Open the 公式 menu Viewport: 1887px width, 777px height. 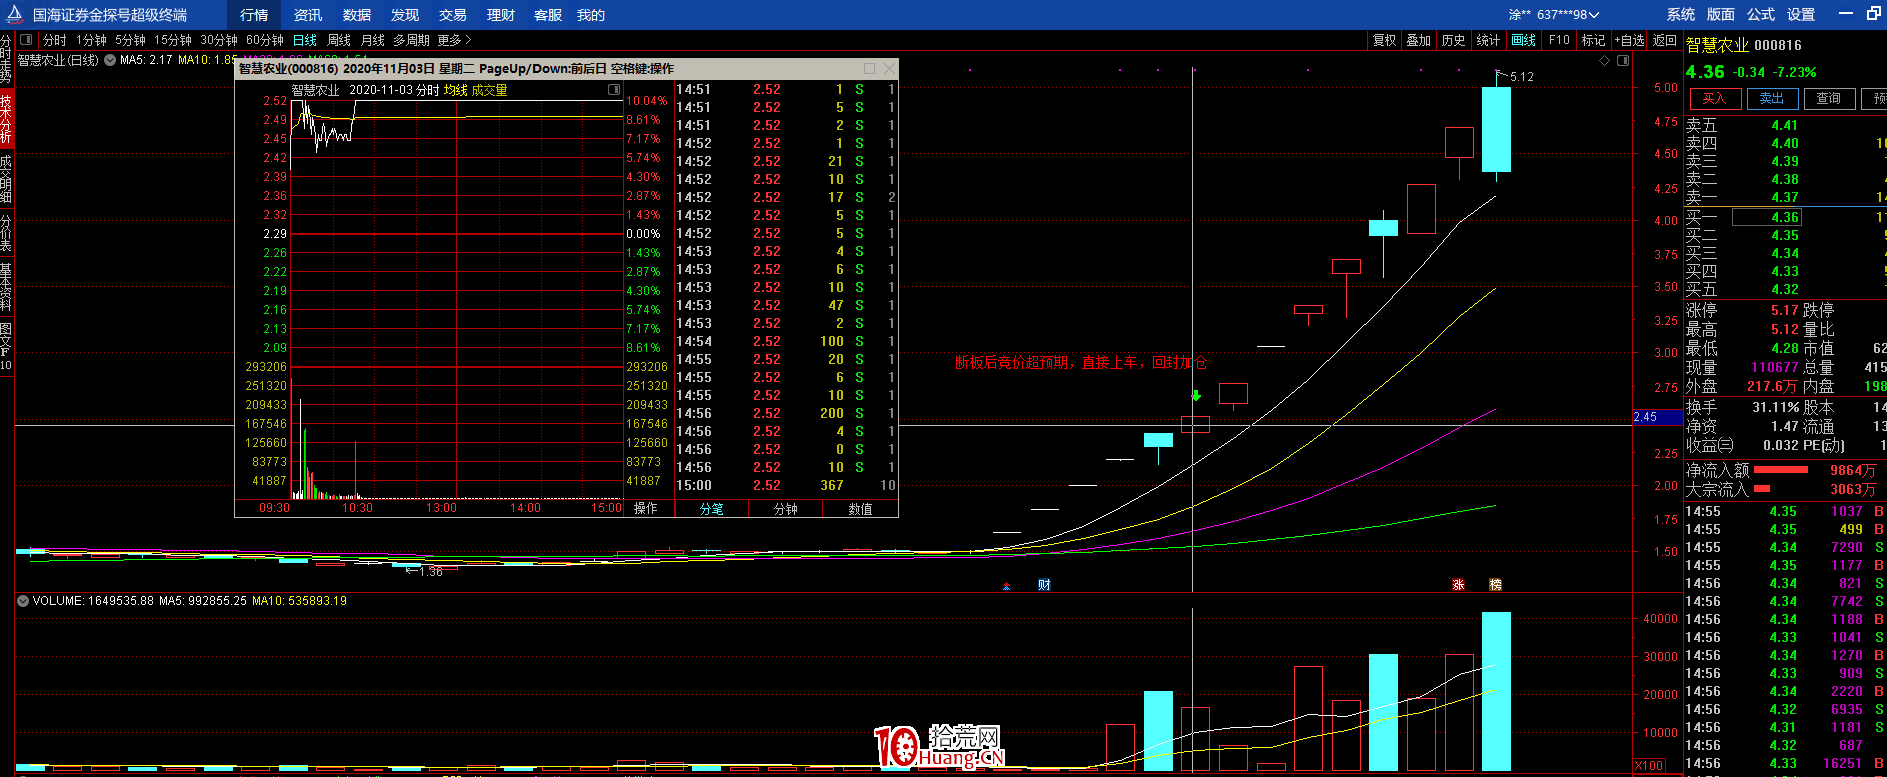(x=1761, y=14)
